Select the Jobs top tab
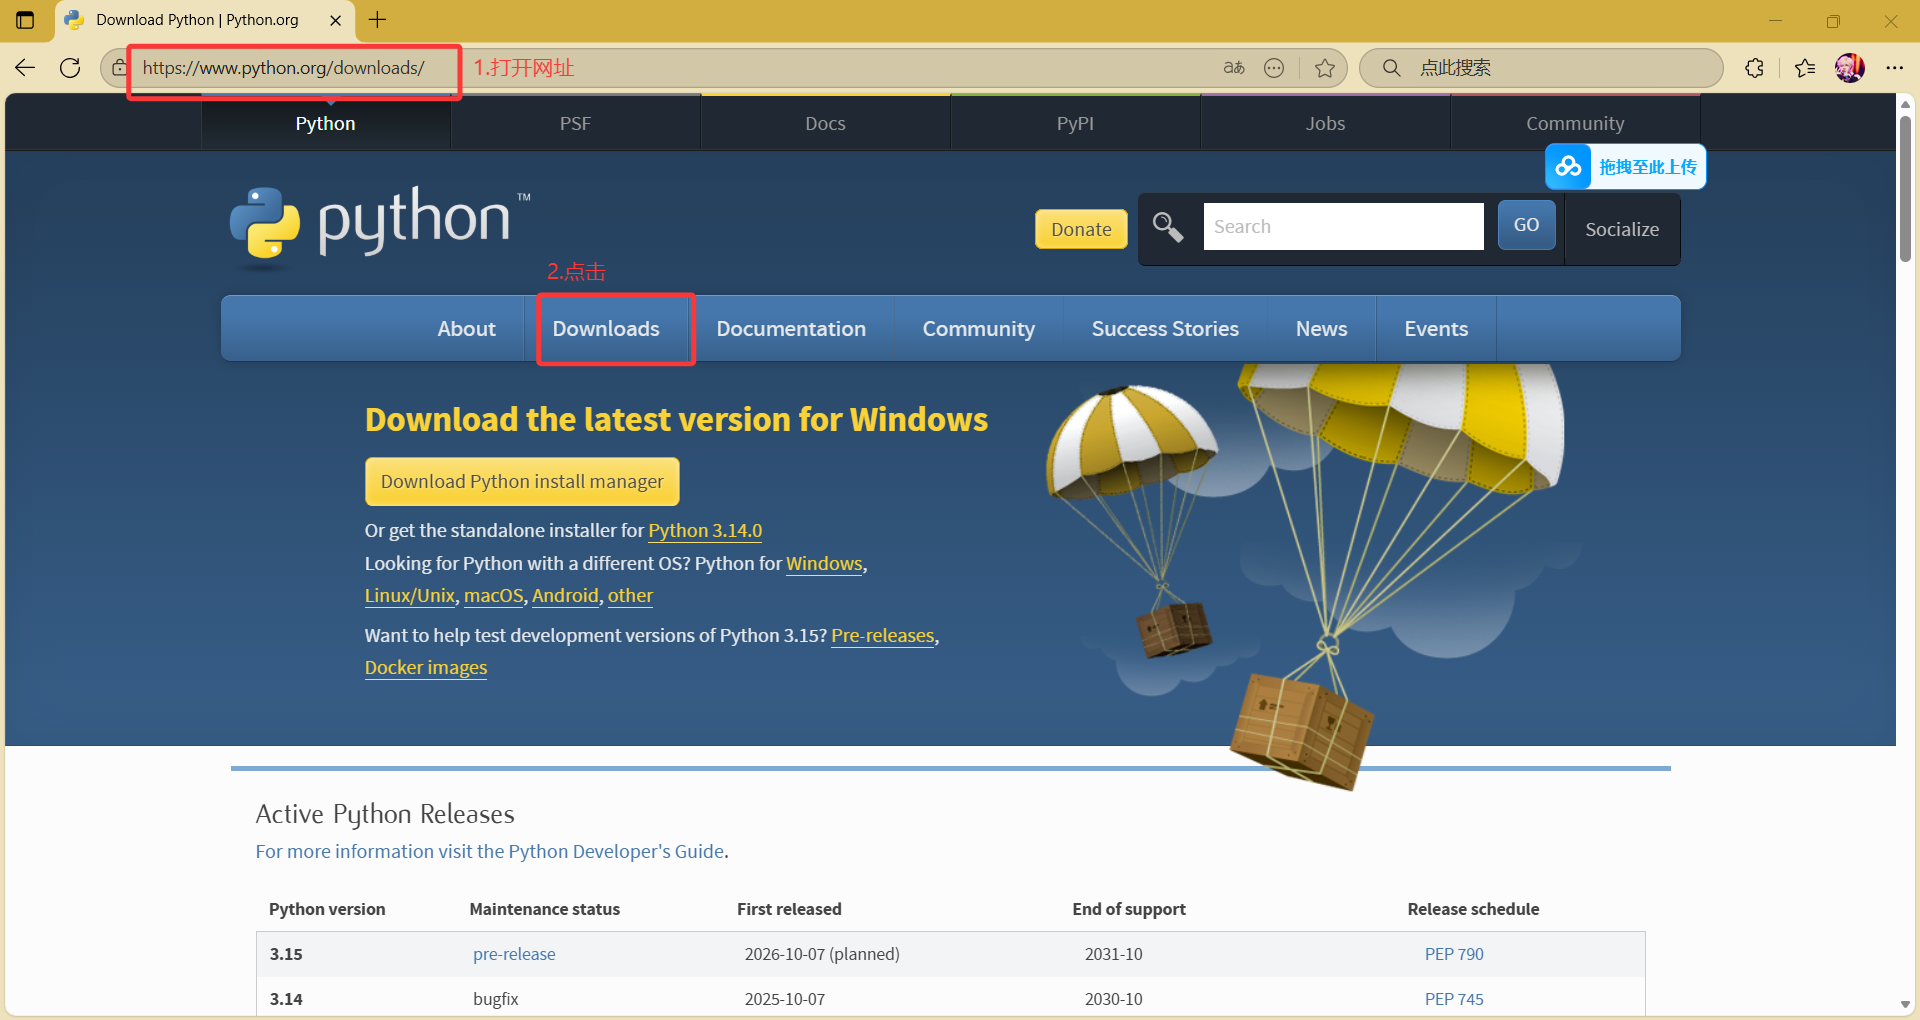 [1325, 123]
